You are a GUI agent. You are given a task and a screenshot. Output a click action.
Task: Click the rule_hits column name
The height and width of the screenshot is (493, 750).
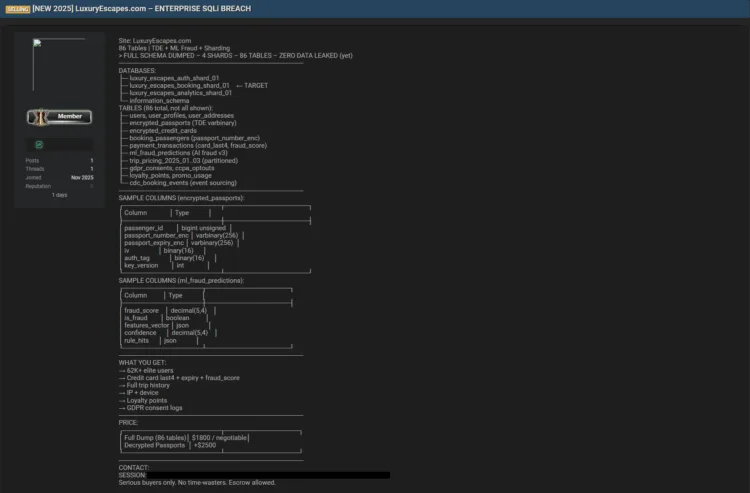click(137, 340)
